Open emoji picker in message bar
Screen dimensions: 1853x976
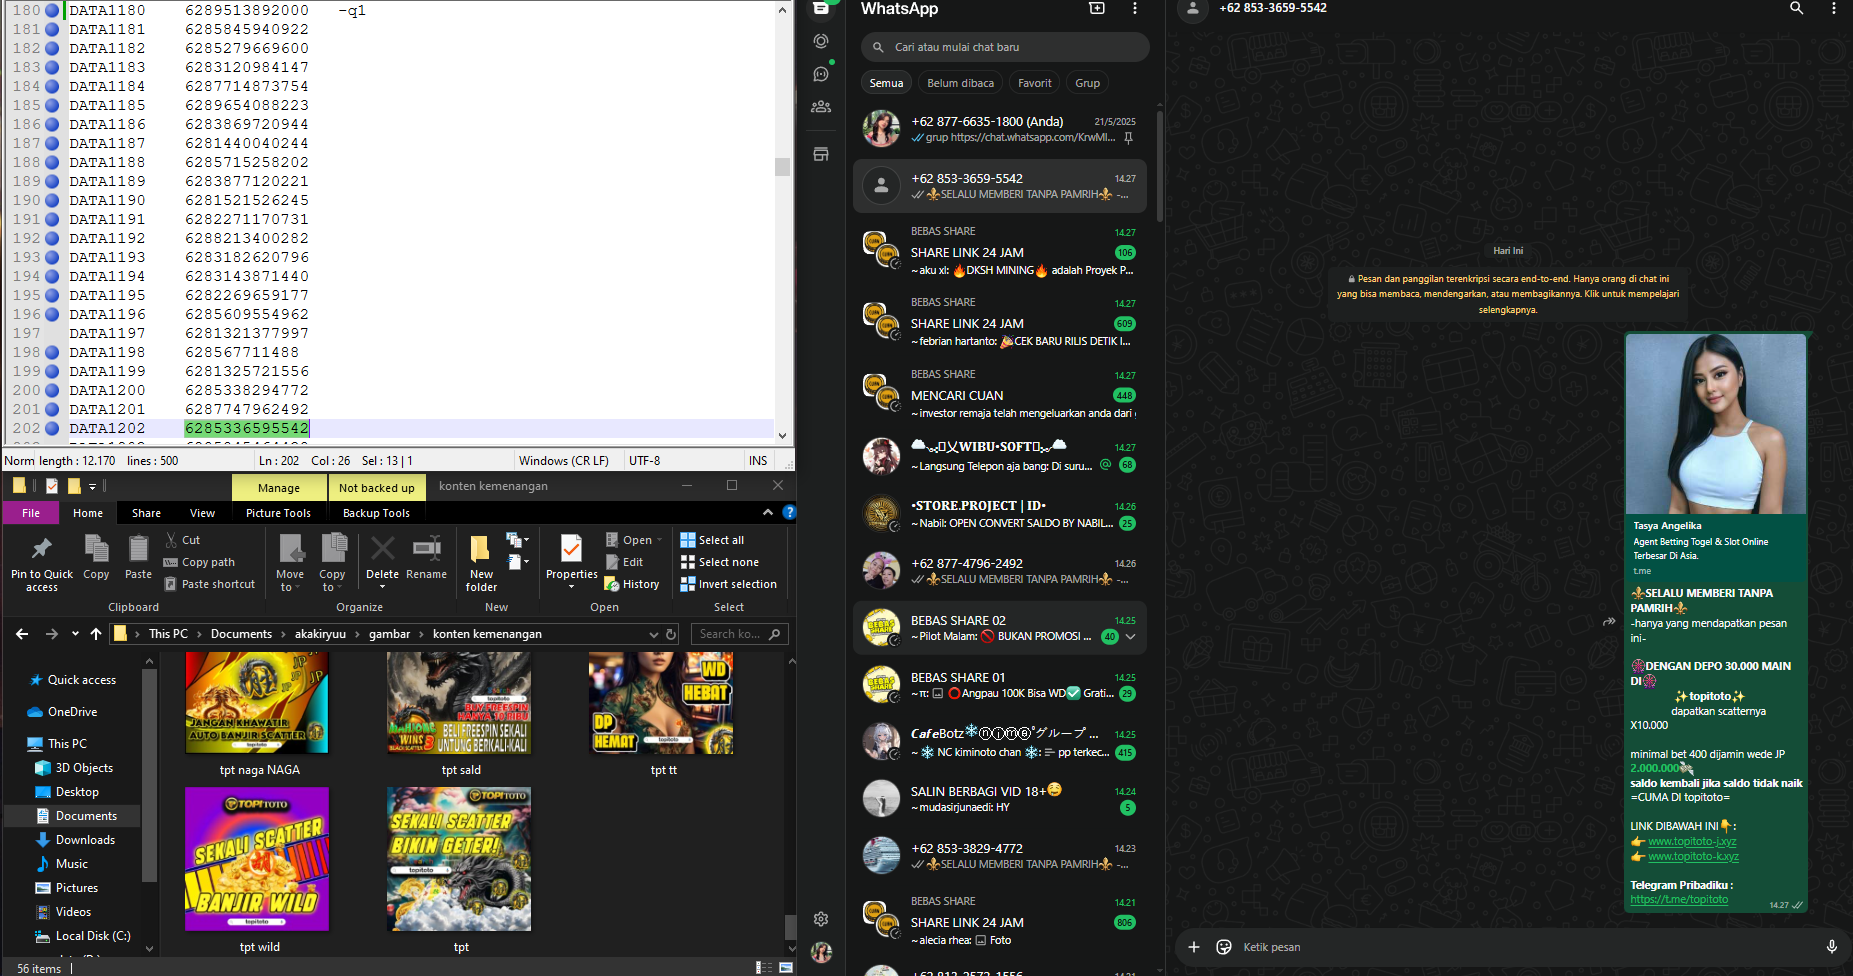pyautogui.click(x=1223, y=947)
